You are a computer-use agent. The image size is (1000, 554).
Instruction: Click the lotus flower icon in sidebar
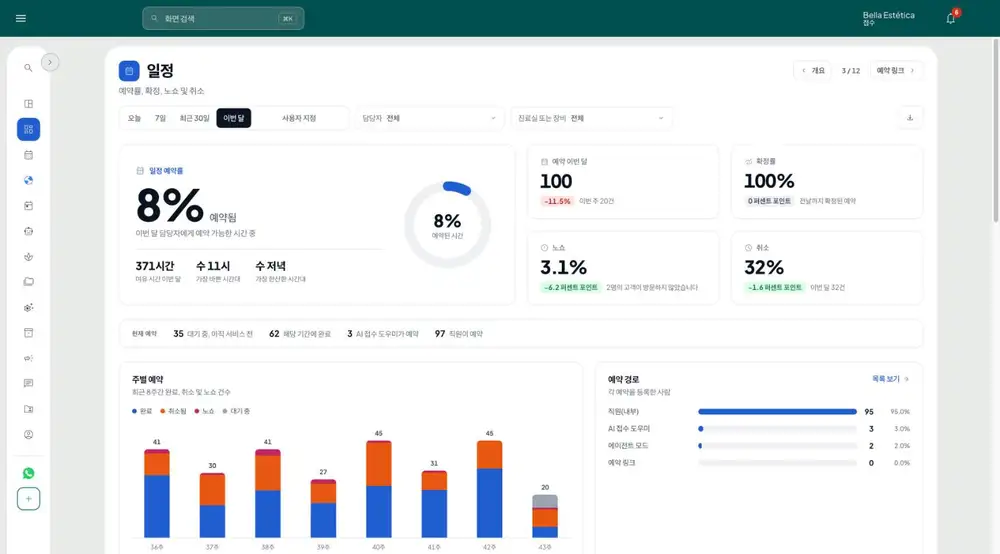[x=28, y=257]
